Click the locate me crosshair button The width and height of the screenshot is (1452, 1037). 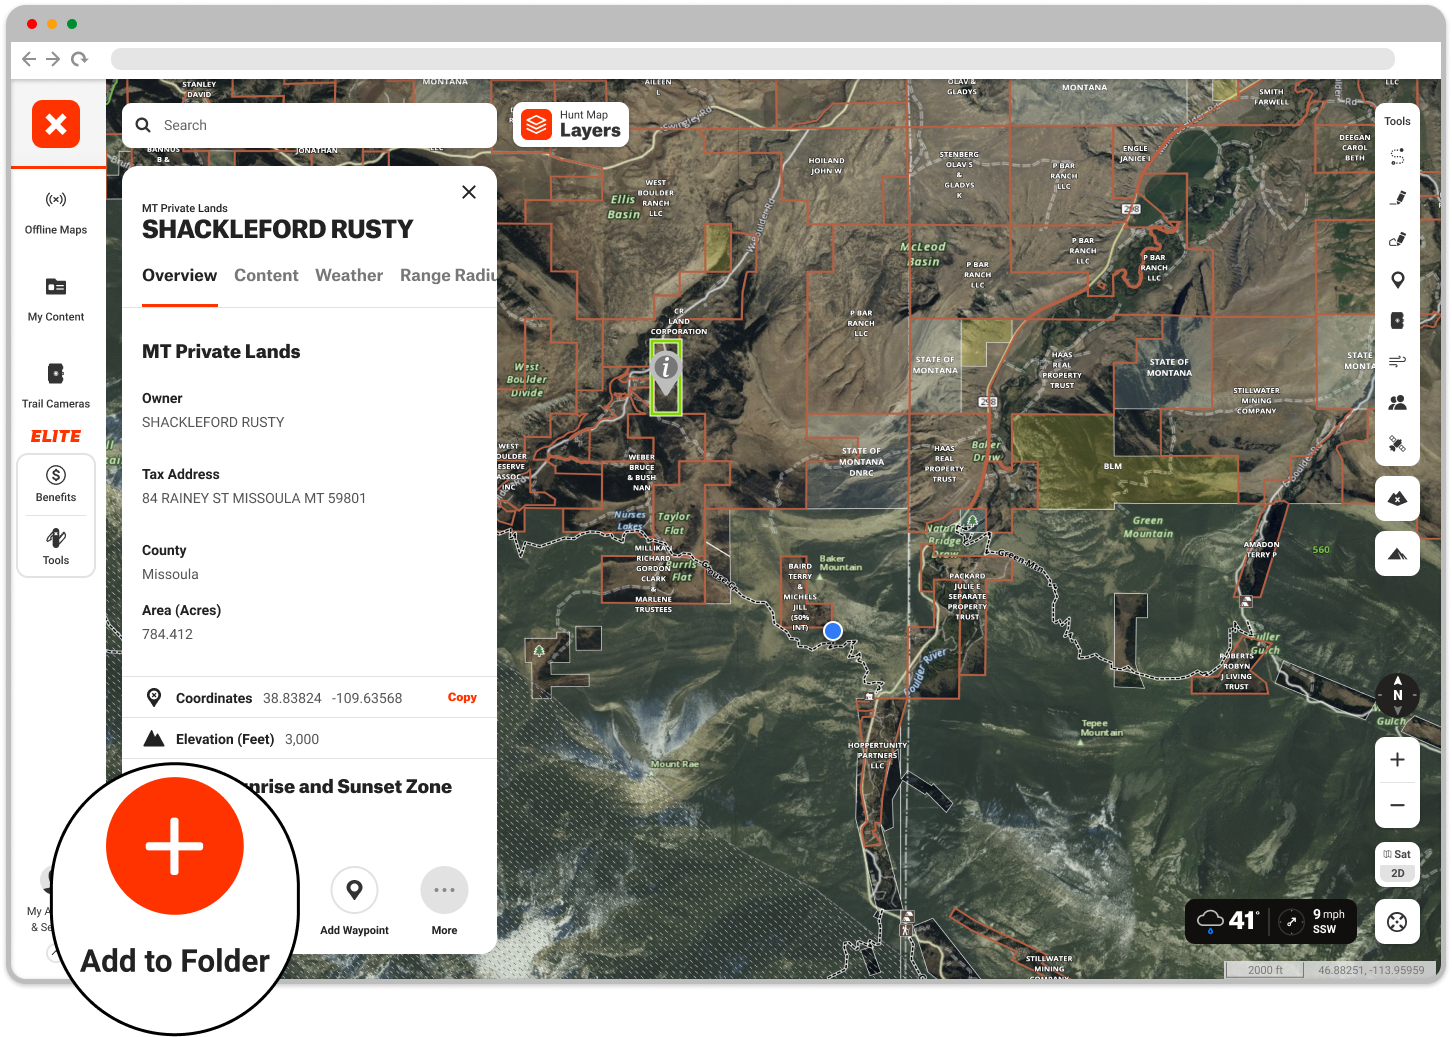pos(1397,922)
